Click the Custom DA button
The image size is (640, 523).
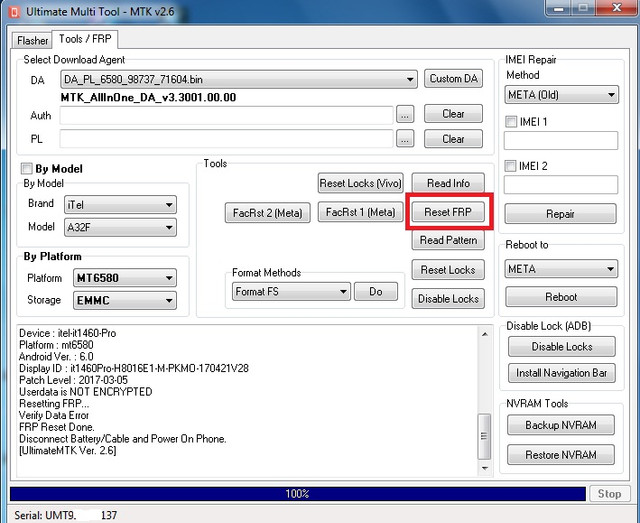pos(453,78)
